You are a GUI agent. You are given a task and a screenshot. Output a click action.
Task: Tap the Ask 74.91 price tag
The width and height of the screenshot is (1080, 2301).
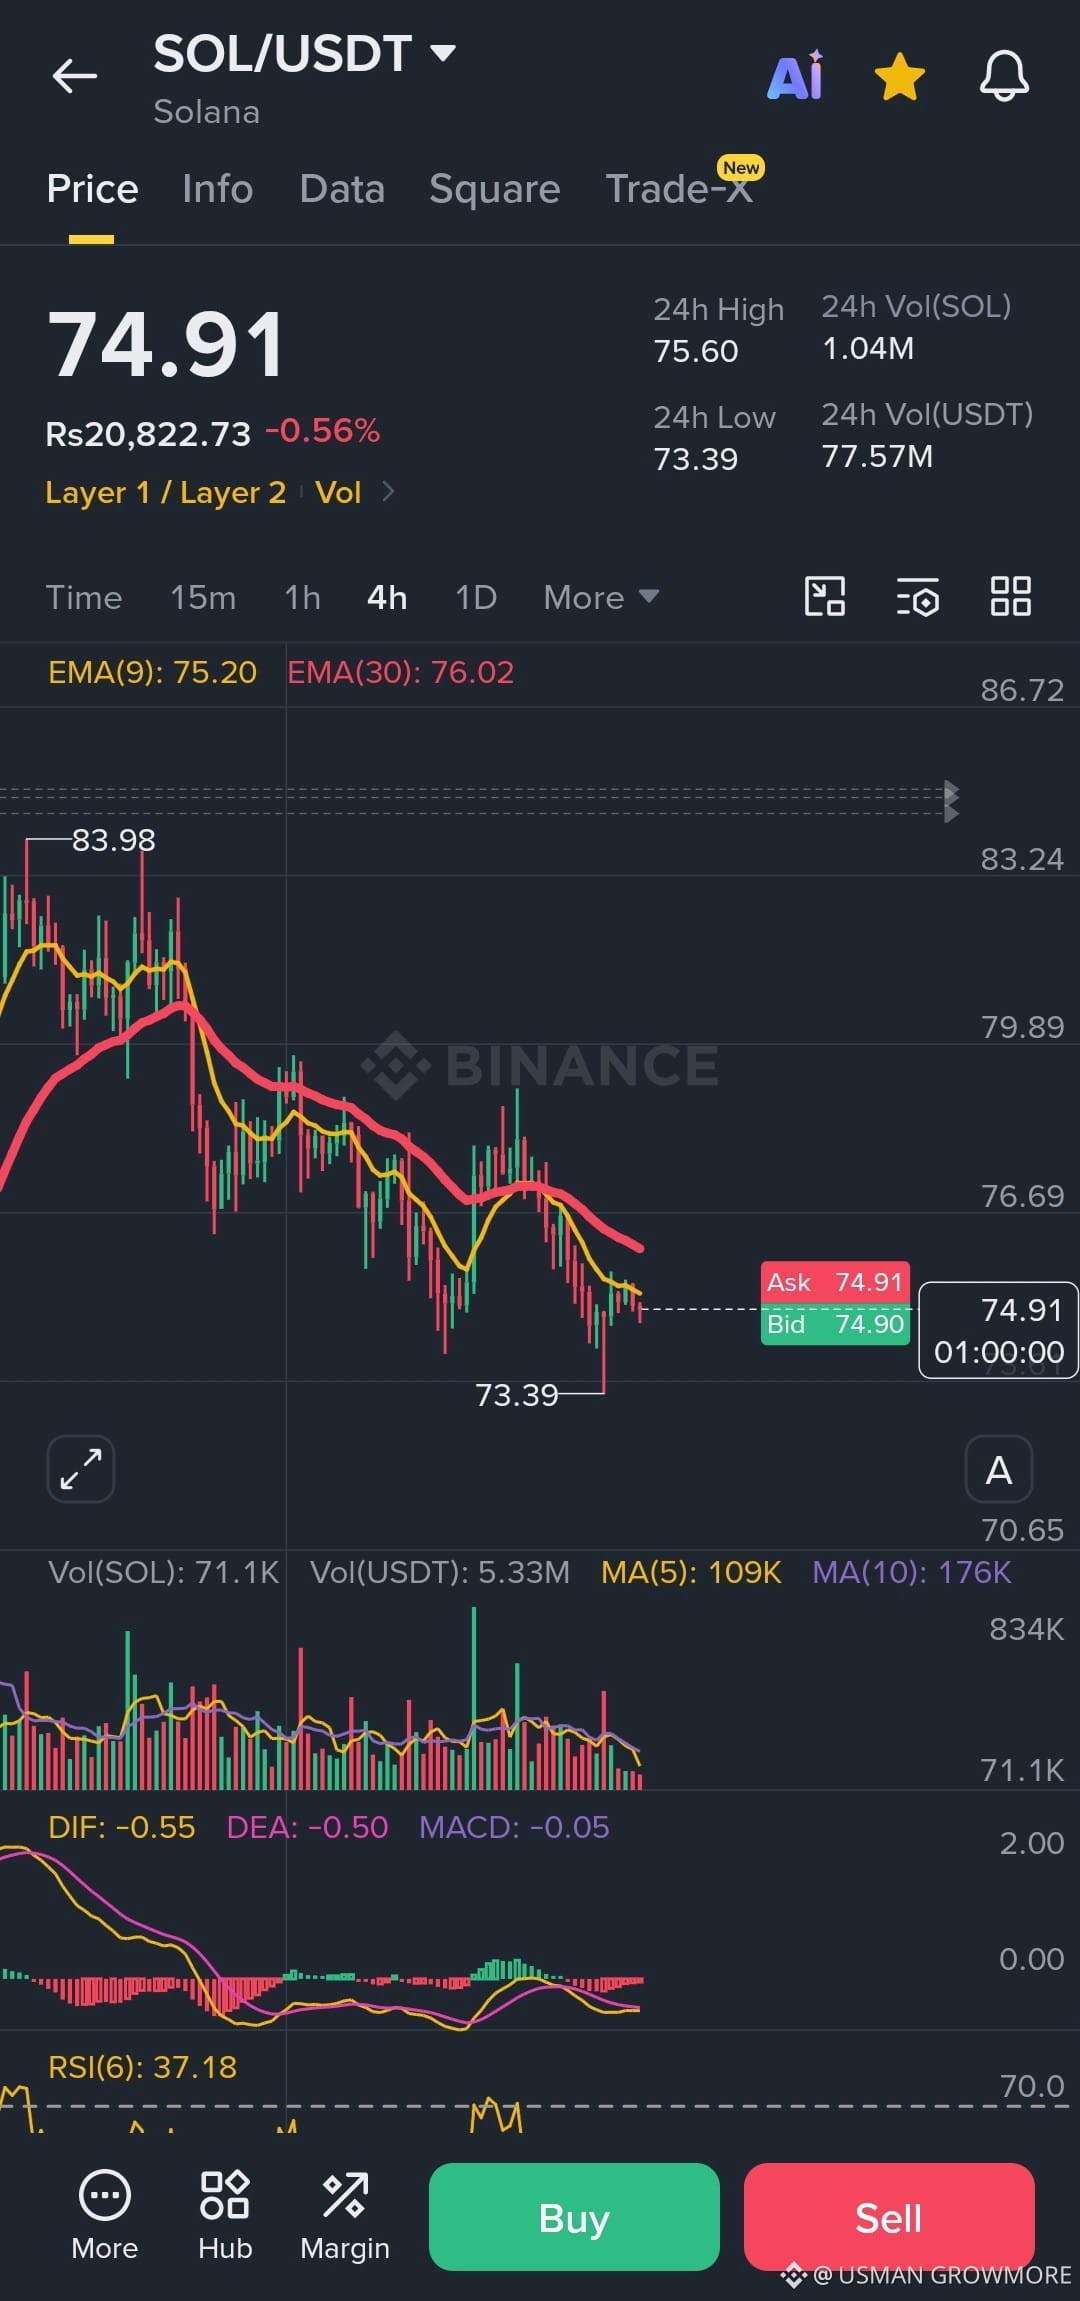(x=835, y=1282)
